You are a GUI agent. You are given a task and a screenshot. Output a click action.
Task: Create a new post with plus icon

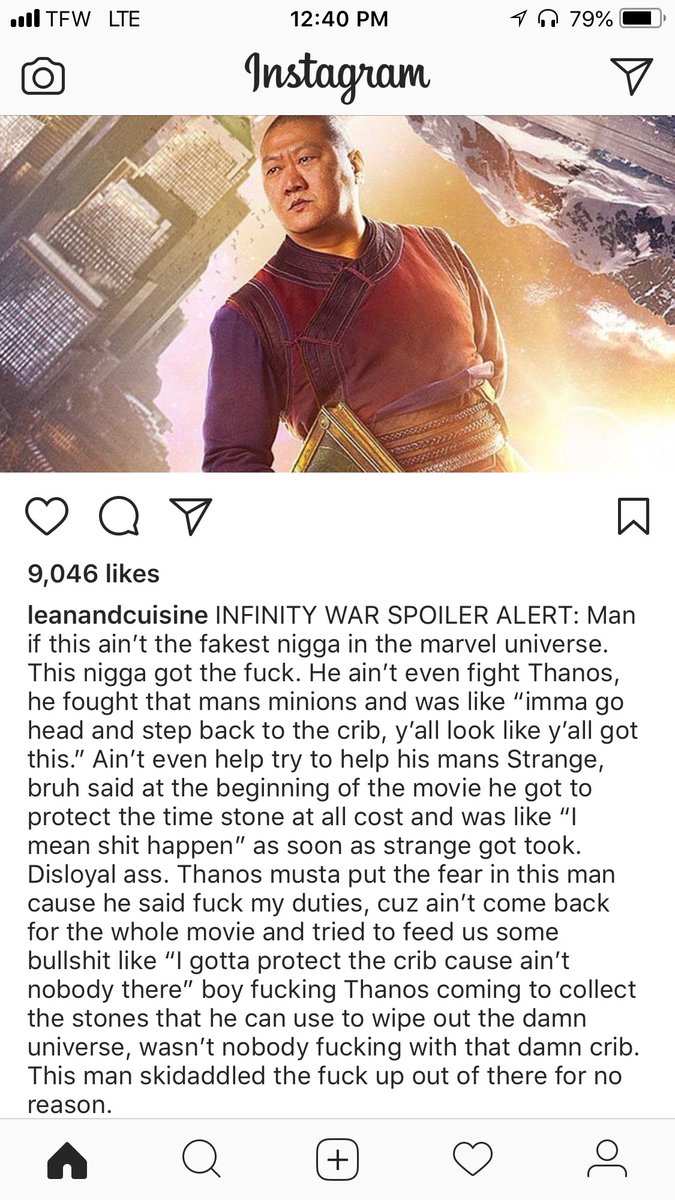338,1160
